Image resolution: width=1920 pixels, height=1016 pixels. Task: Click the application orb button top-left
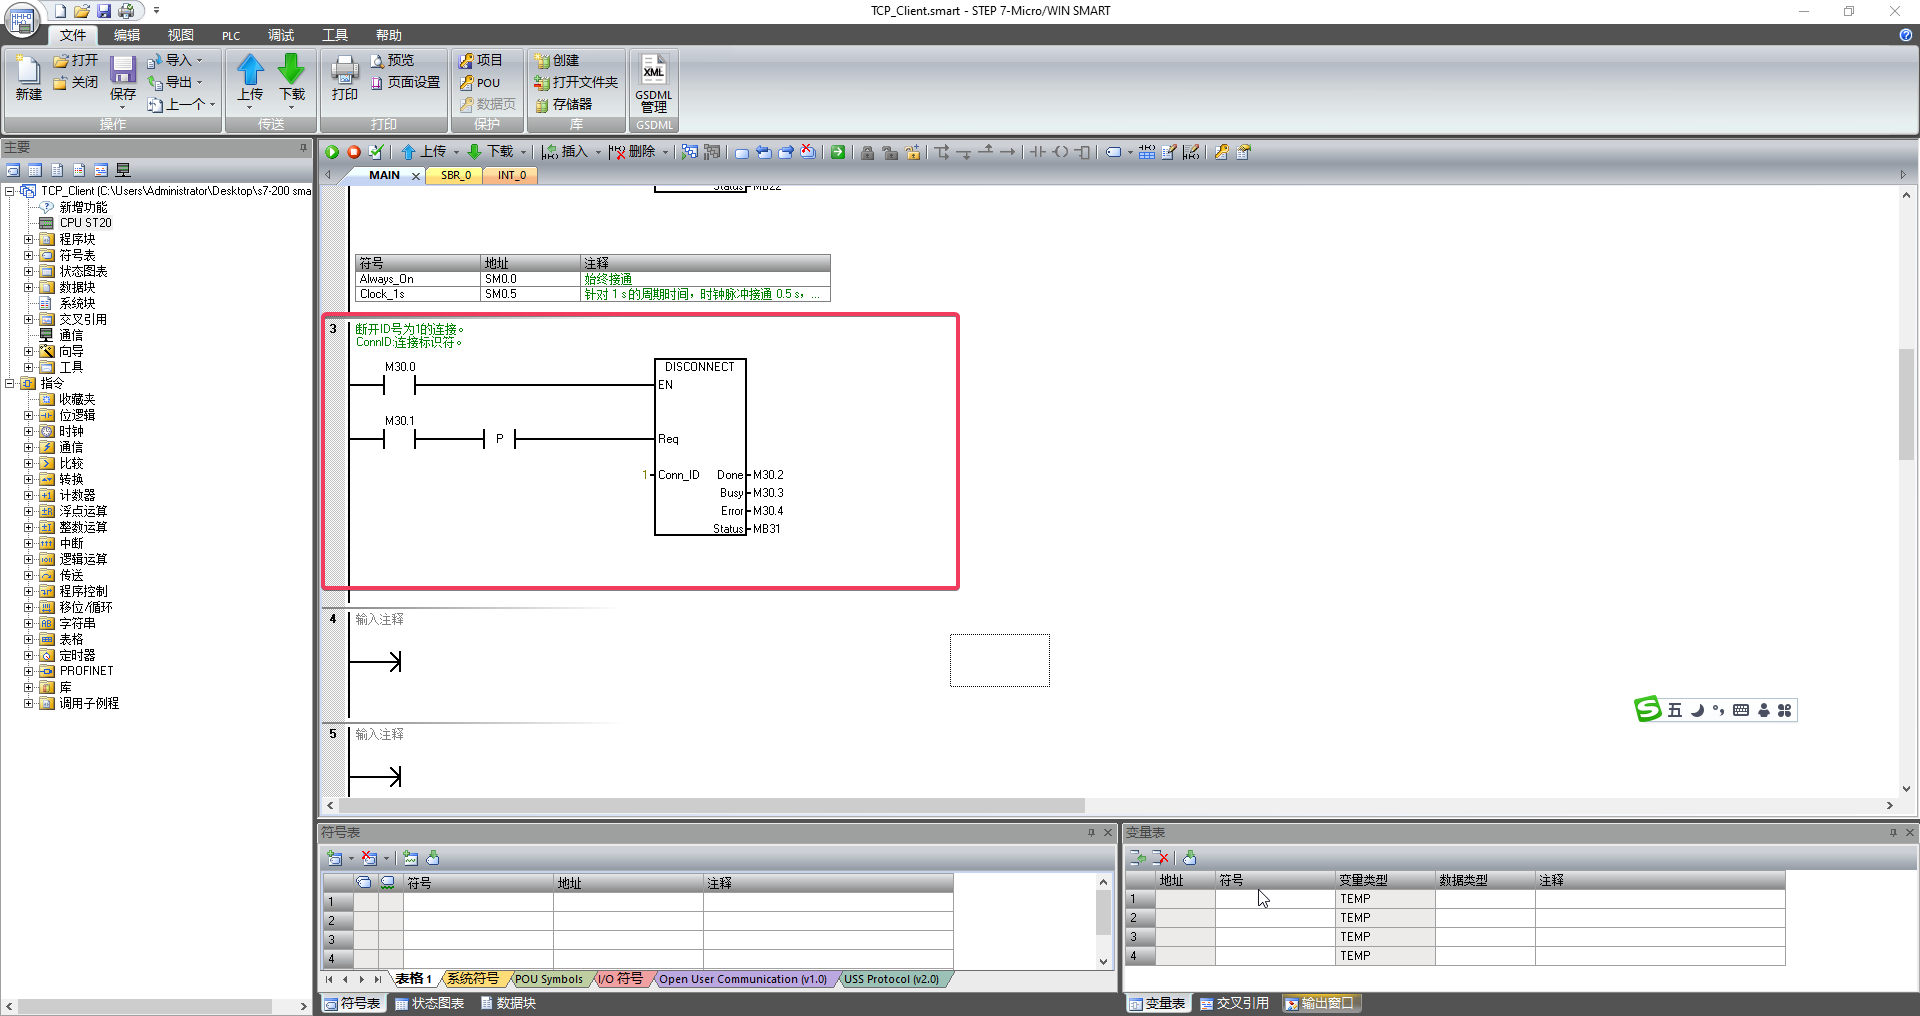[x=21, y=19]
